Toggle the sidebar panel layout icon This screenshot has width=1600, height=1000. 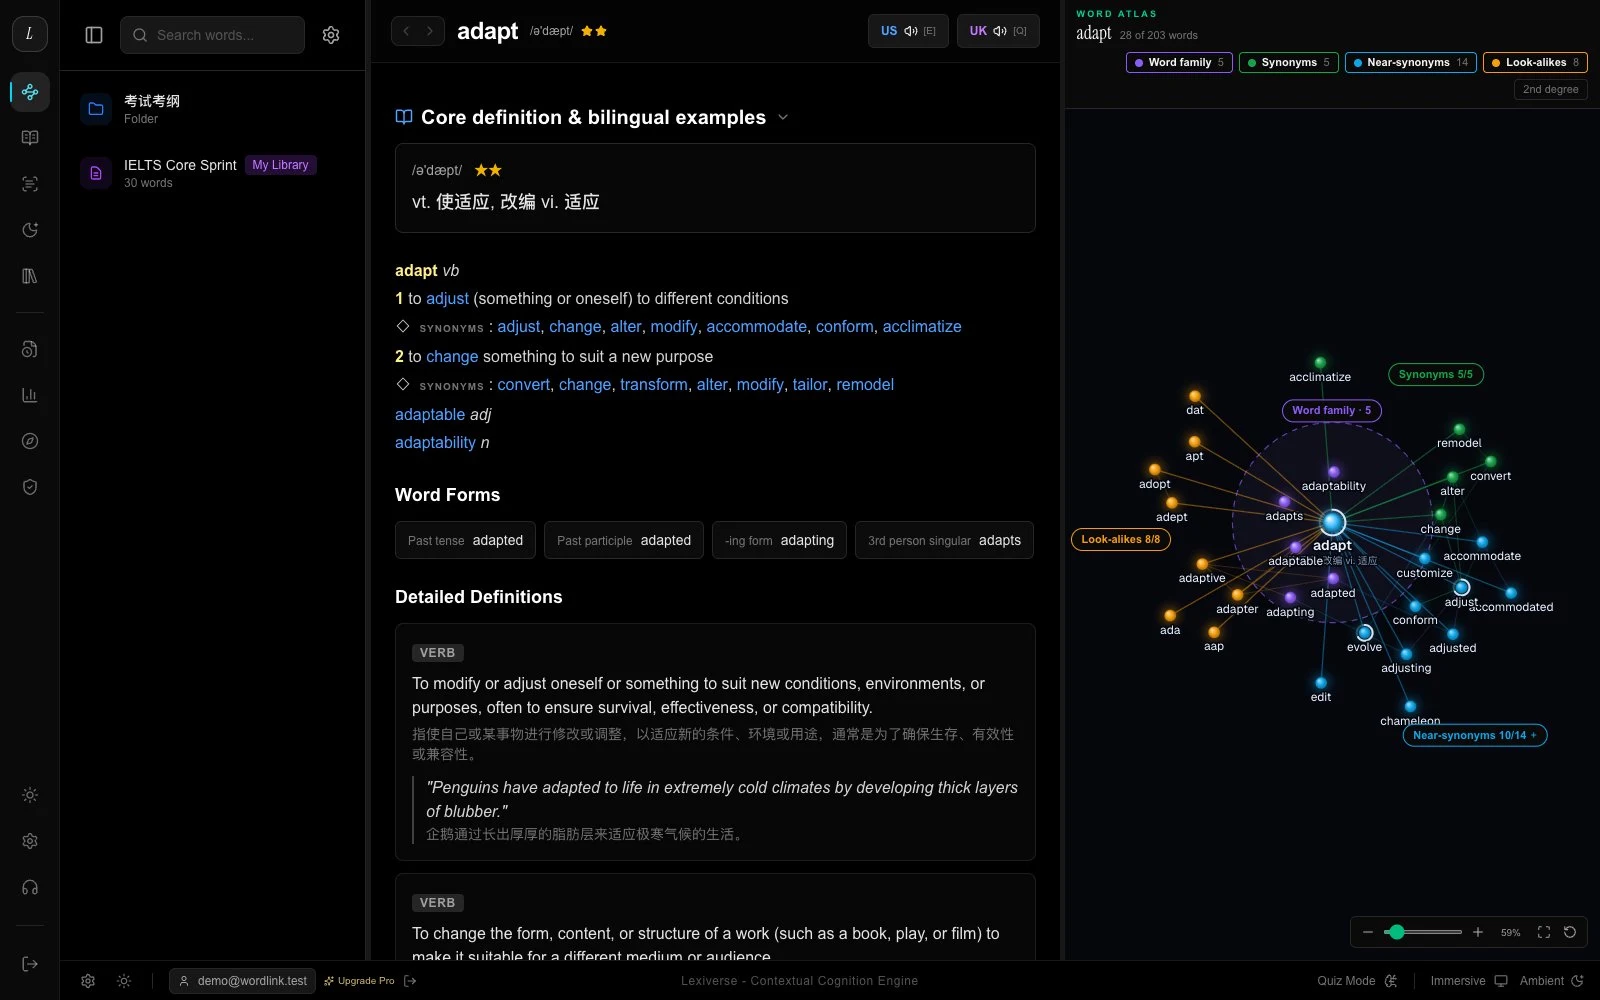pyautogui.click(x=94, y=35)
